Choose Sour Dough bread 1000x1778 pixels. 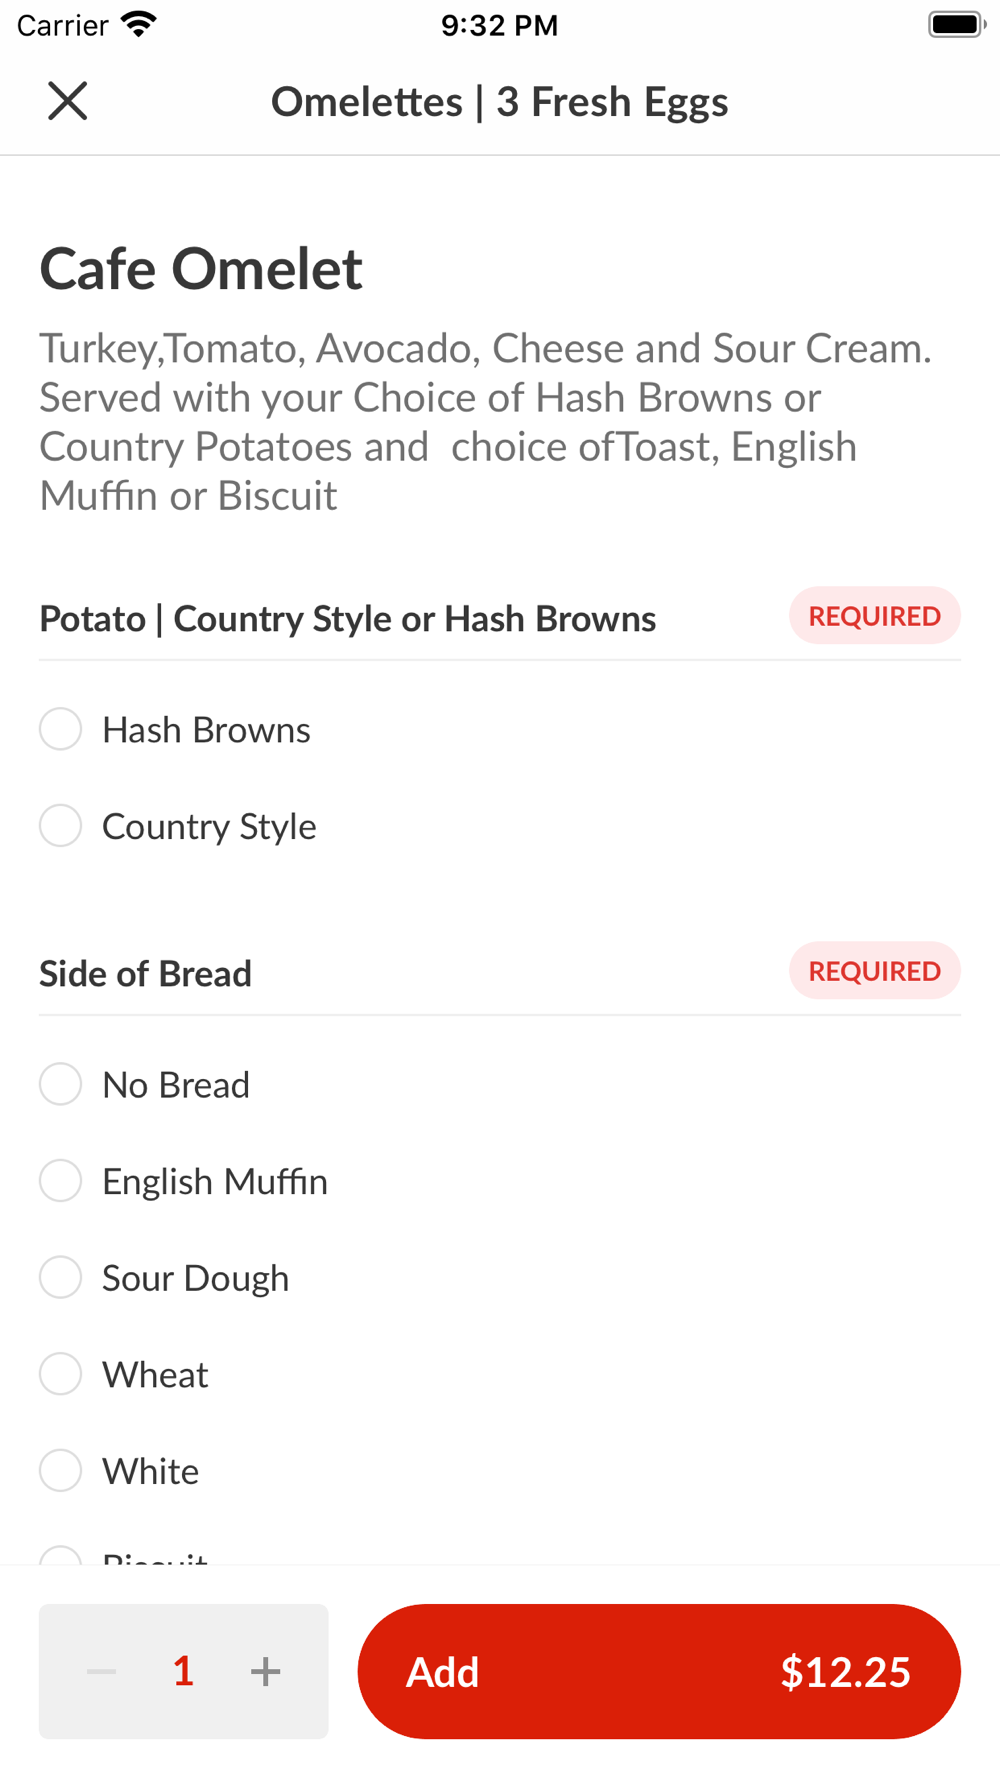click(x=61, y=1278)
